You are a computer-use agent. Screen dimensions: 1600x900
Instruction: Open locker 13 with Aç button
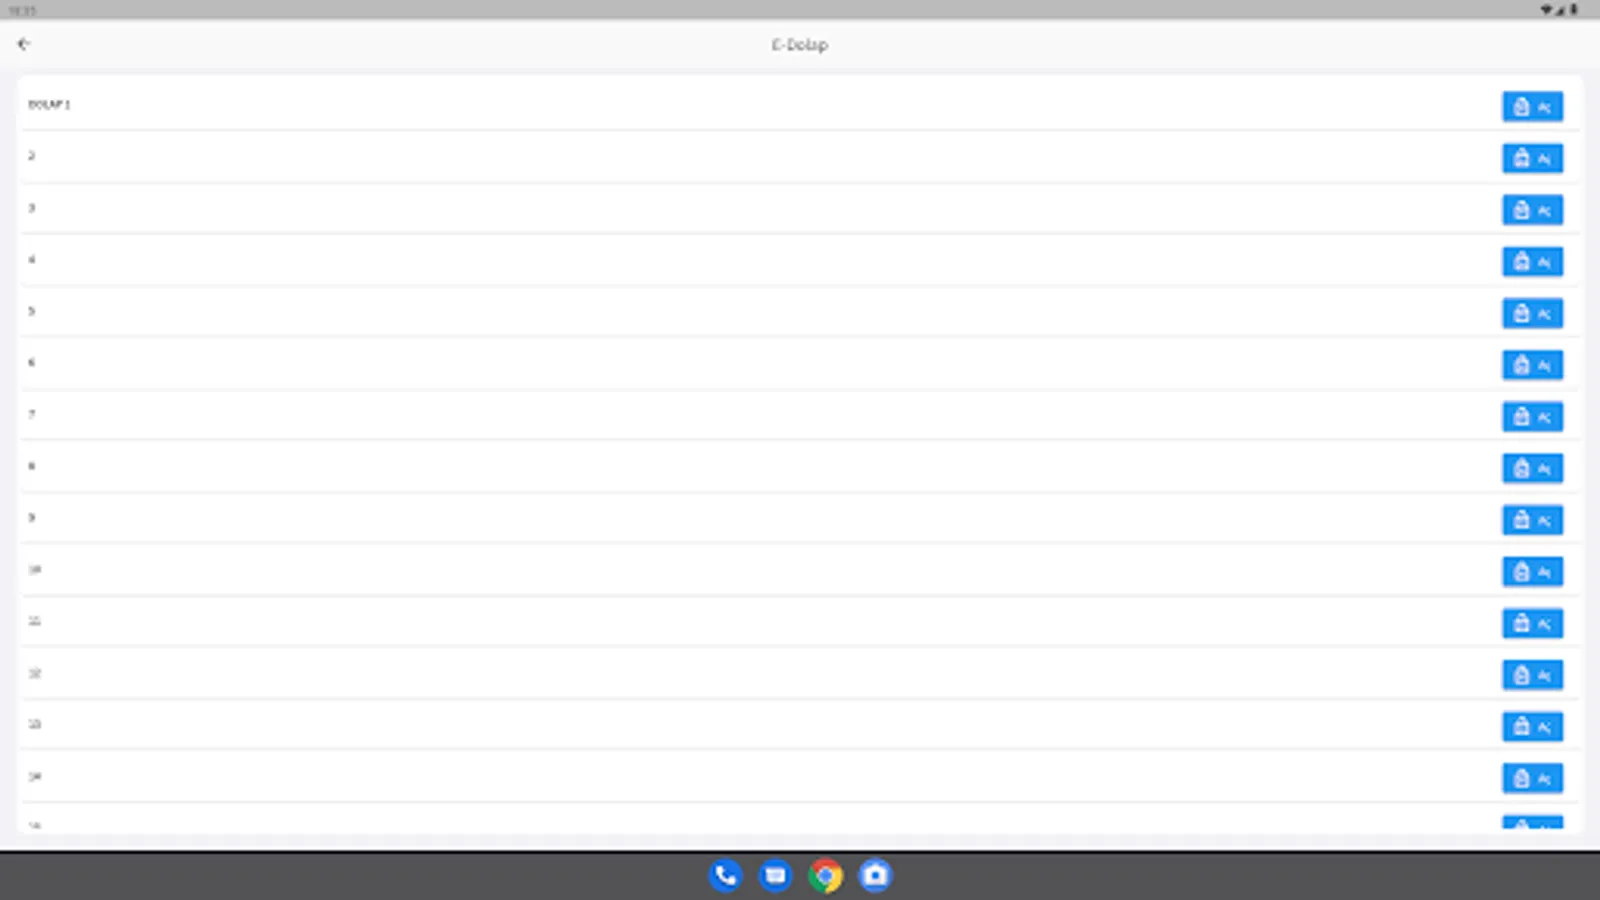(x=1532, y=726)
